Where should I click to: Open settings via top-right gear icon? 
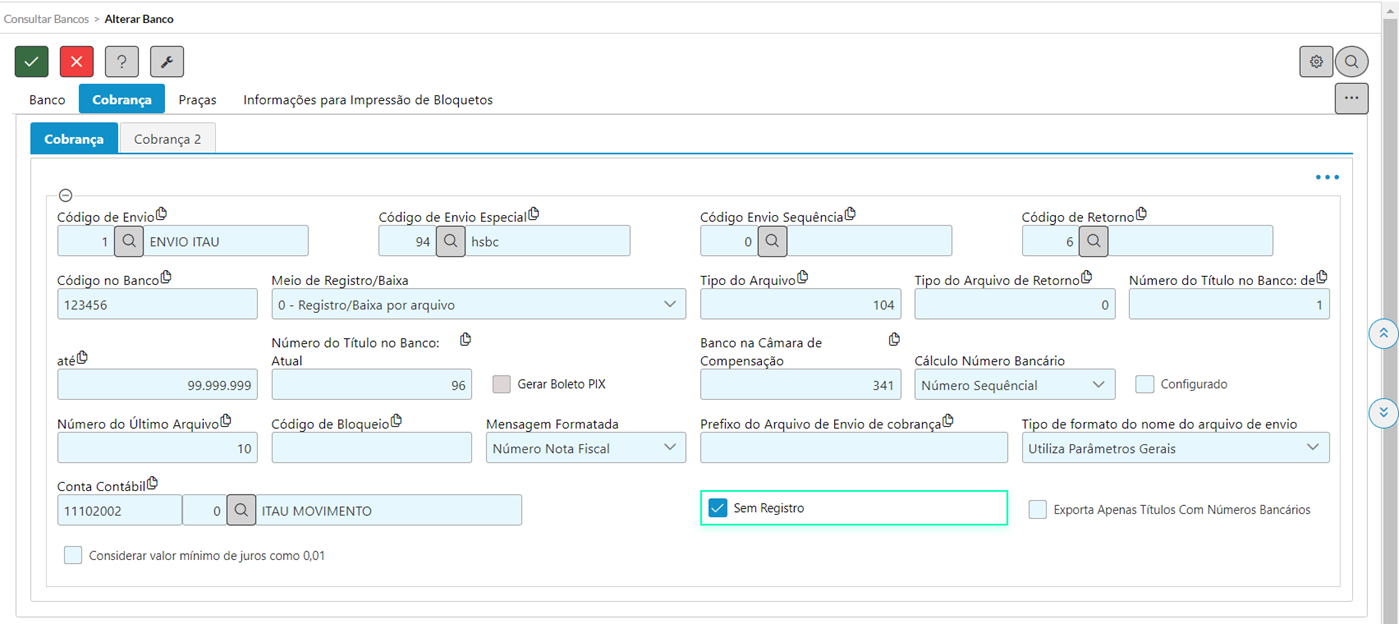(x=1316, y=62)
